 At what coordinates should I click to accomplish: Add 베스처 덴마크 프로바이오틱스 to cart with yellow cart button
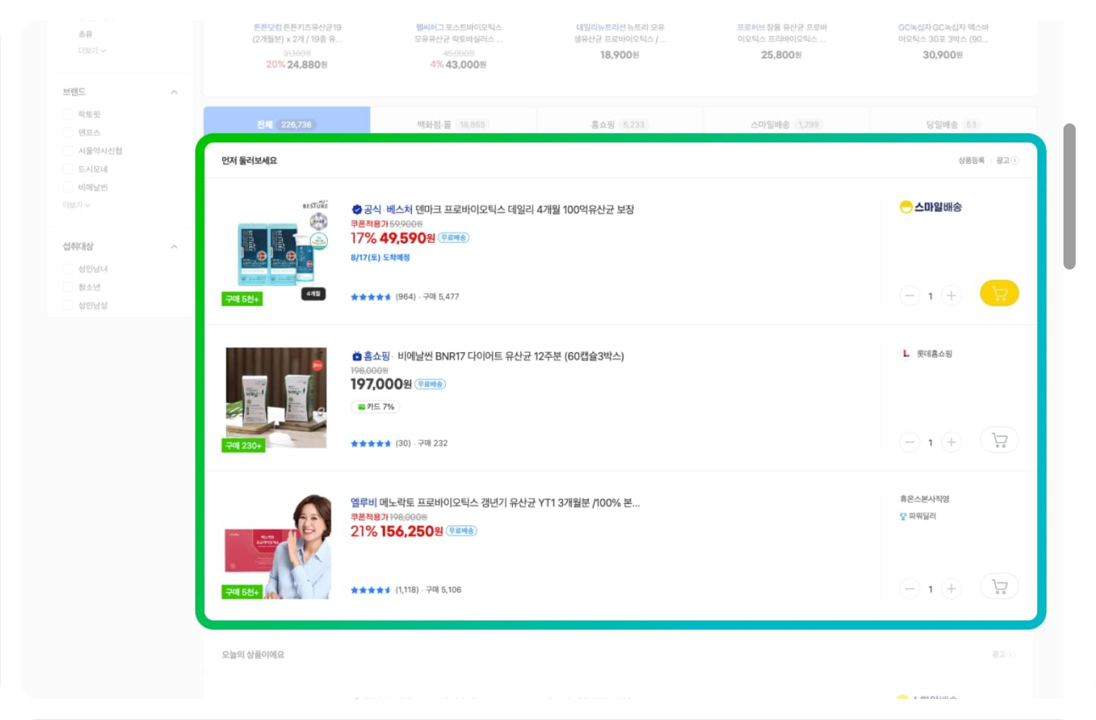point(999,294)
